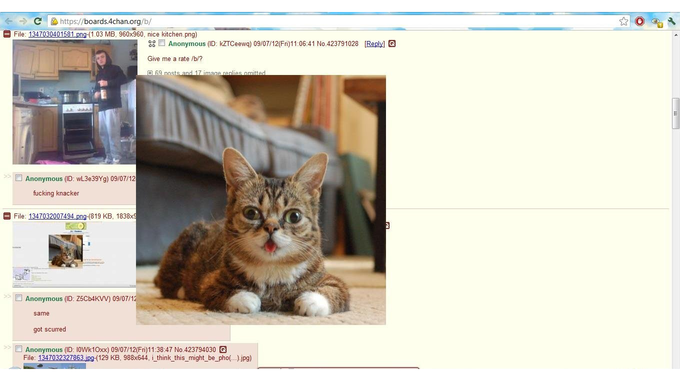Go back using the browser back arrow
Screen dimensions: 680x384
coord(9,21)
